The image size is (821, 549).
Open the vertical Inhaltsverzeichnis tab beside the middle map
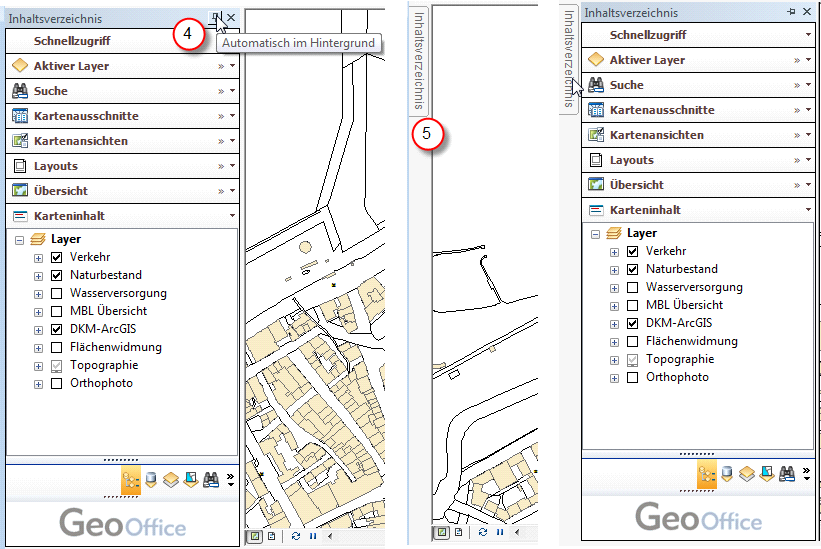(420, 60)
